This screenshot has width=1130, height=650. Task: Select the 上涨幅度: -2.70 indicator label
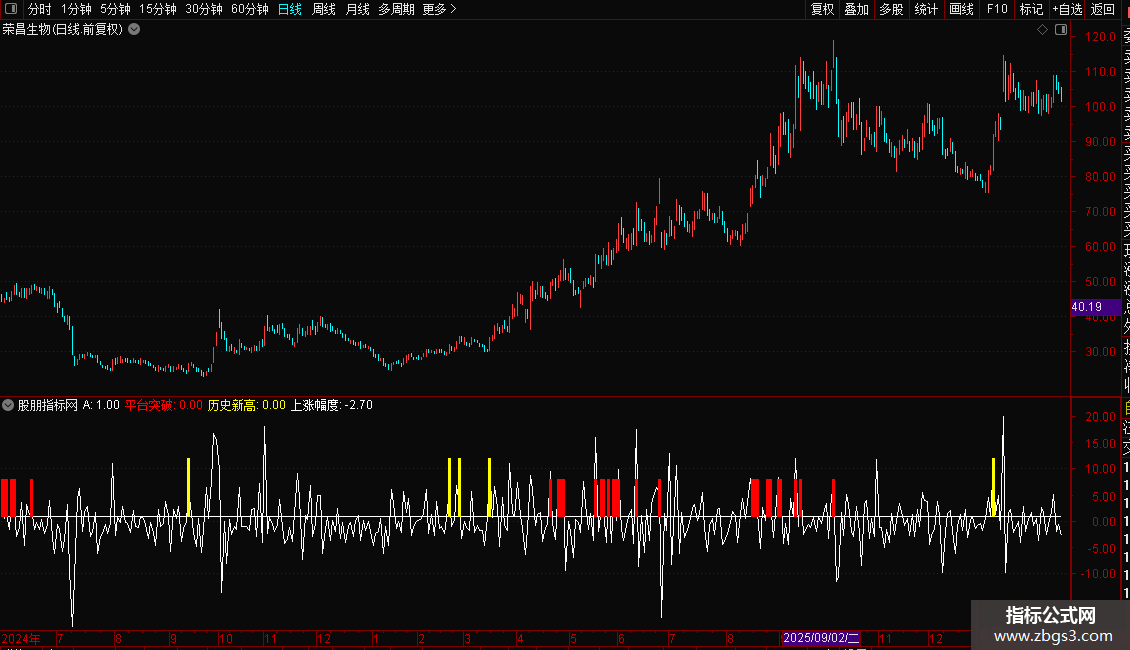click(332, 405)
